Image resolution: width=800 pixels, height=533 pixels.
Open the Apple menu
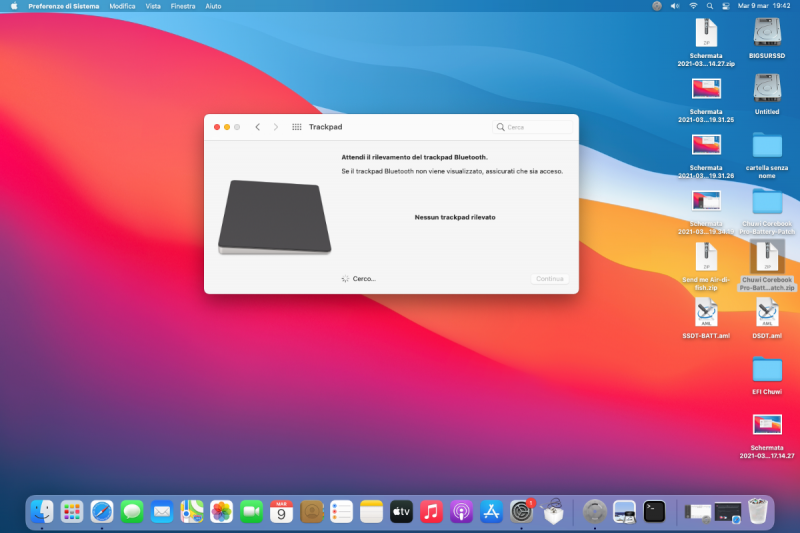(14, 6)
